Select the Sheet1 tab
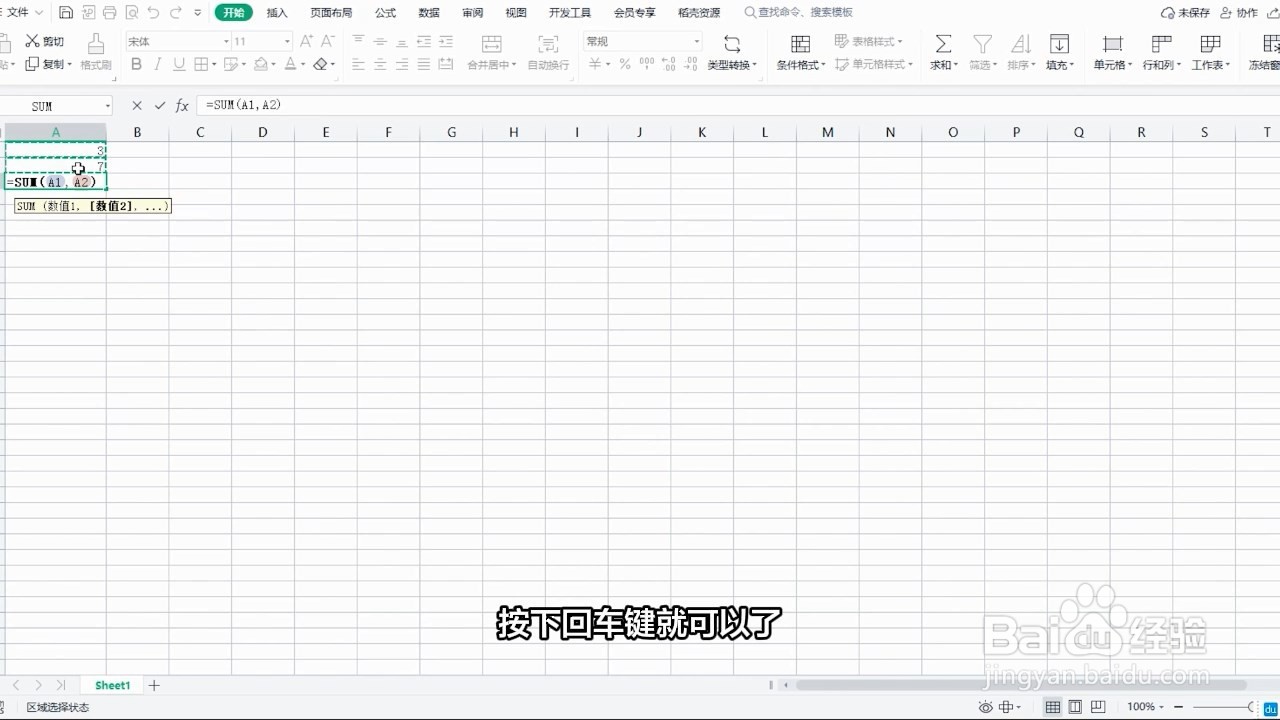This screenshot has height=720, width=1280. click(x=112, y=686)
